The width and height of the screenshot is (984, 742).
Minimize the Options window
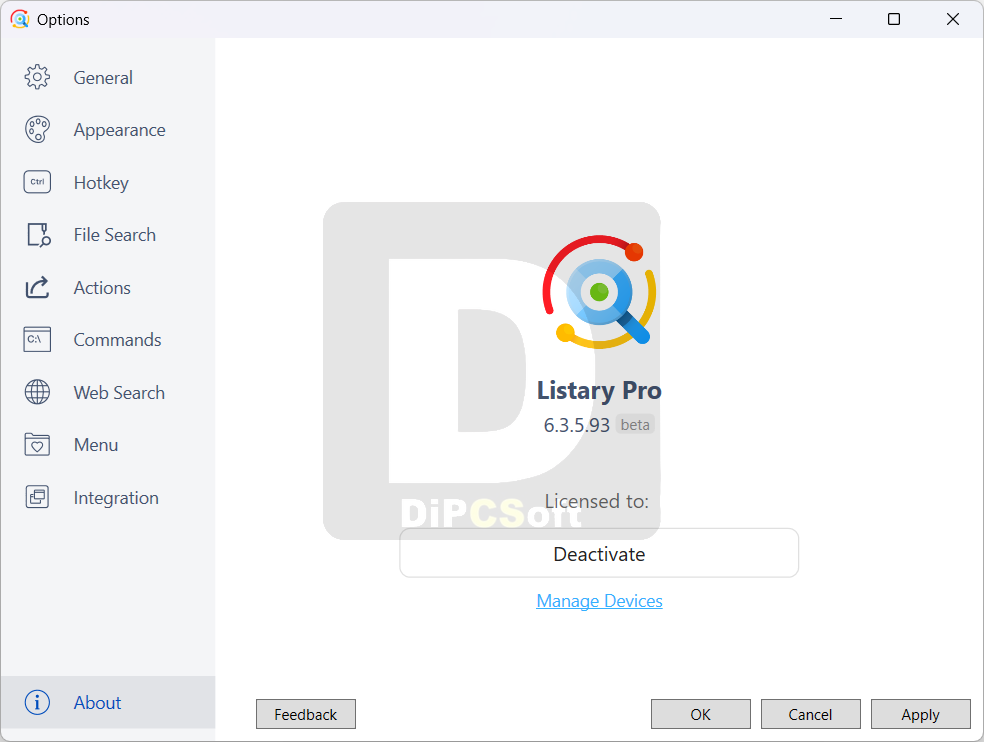pos(836,19)
